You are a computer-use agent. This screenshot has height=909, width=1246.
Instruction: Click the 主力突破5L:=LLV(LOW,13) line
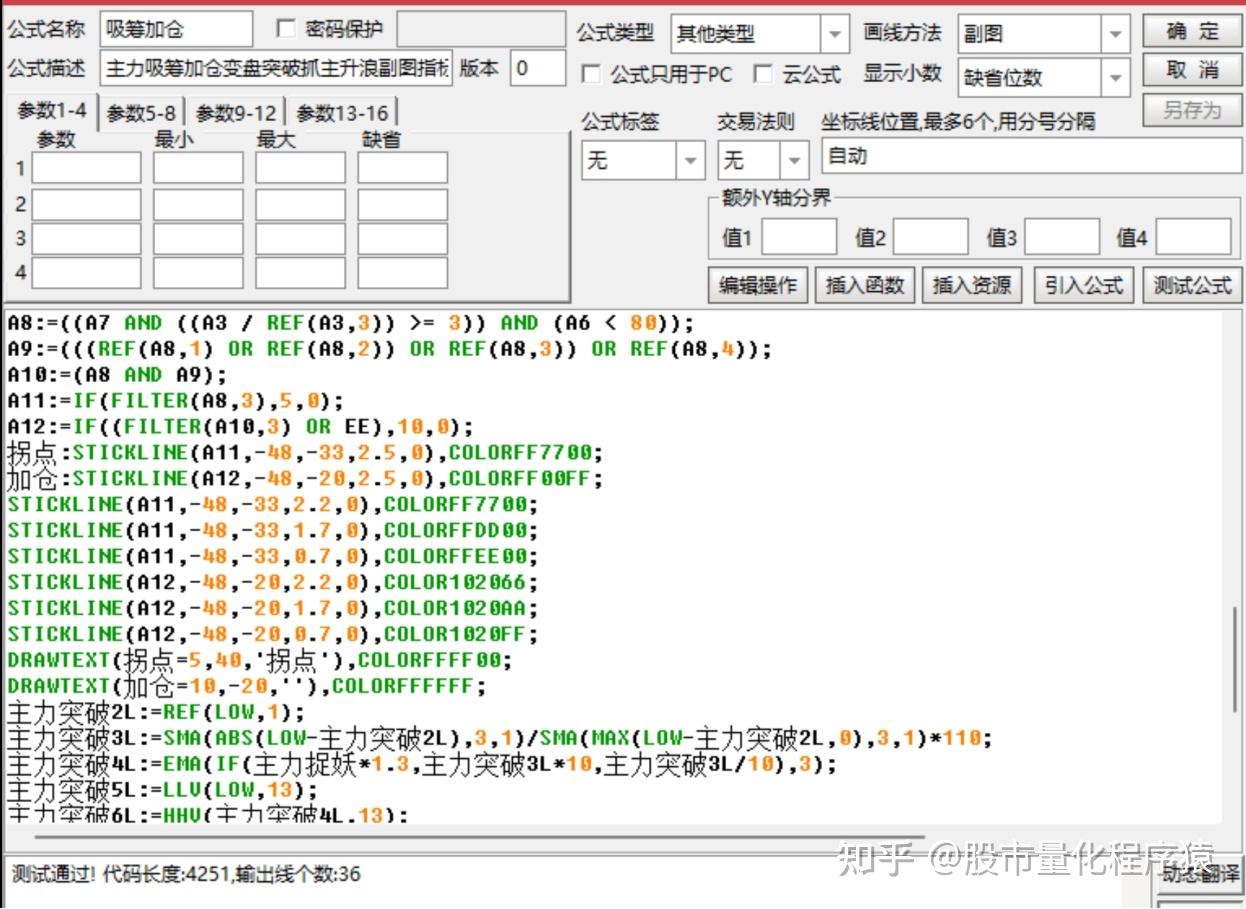point(162,791)
